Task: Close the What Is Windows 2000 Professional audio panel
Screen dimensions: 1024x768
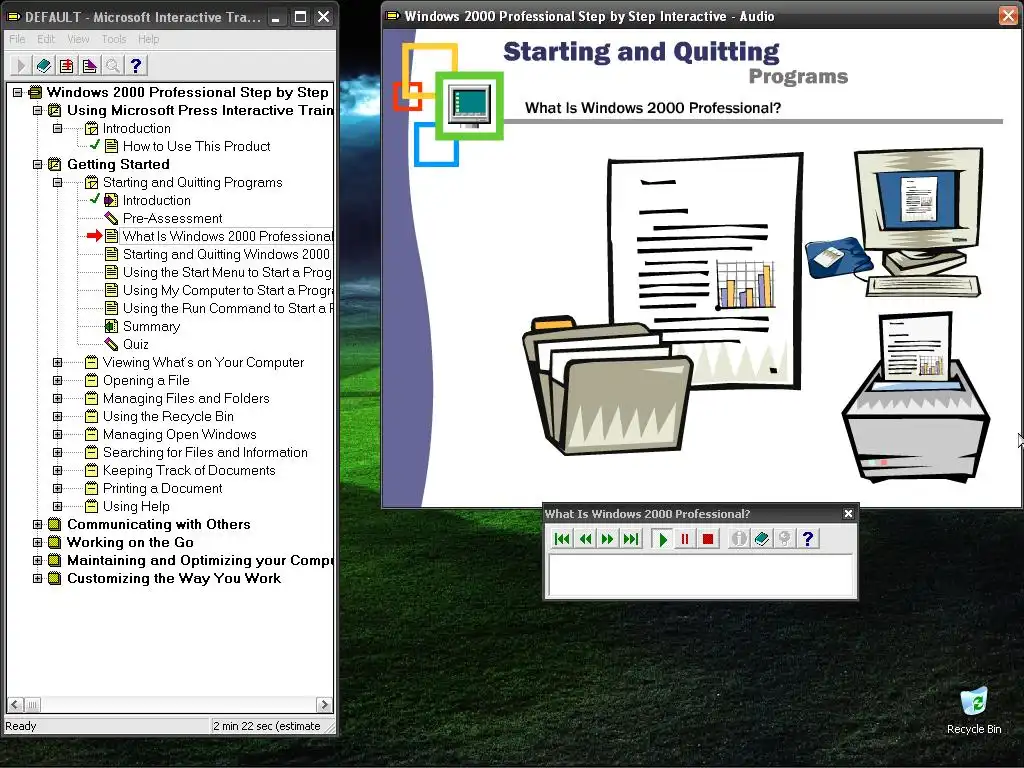Action: point(848,514)
